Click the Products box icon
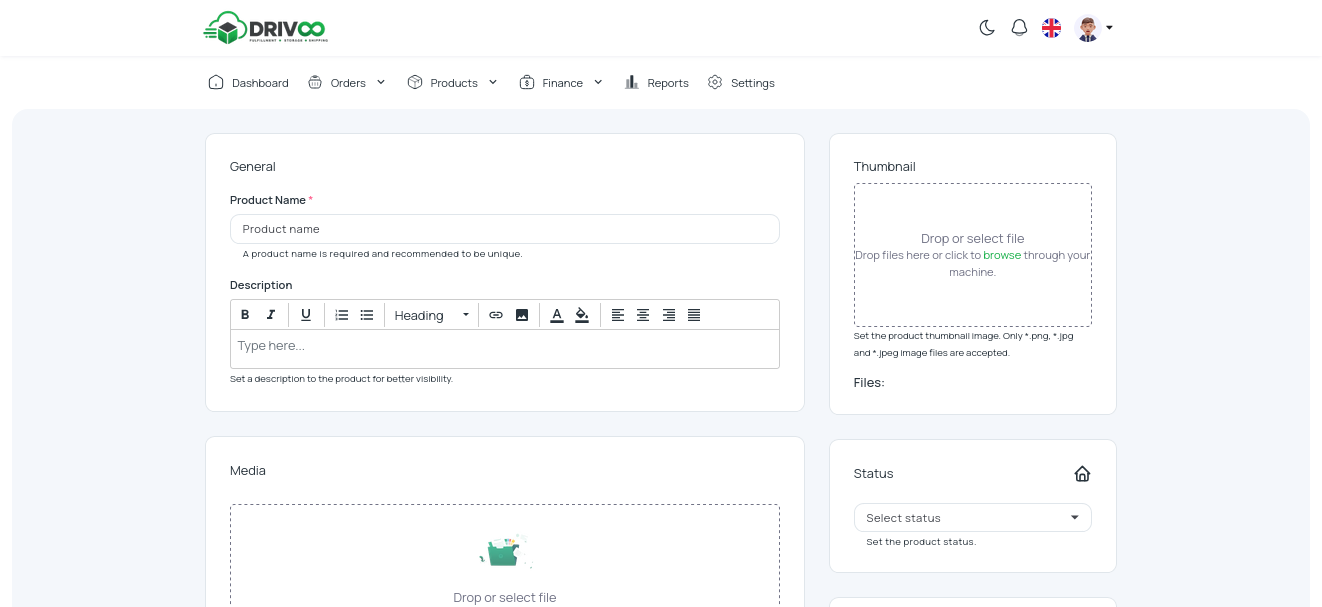1322x607 pixels. (x=415, y=82)
